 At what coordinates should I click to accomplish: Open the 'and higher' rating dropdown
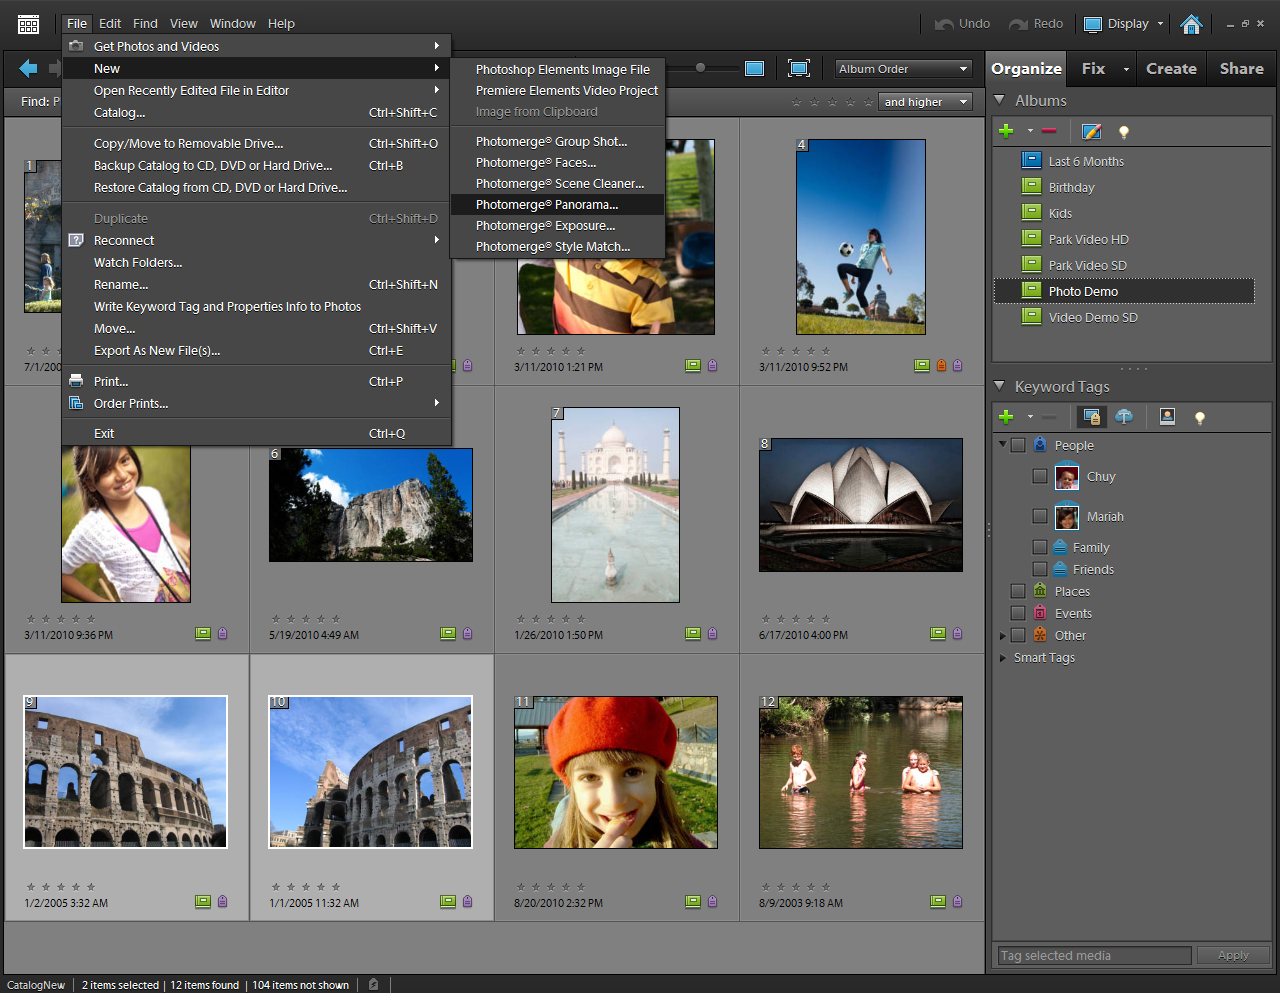click(926, 102)
